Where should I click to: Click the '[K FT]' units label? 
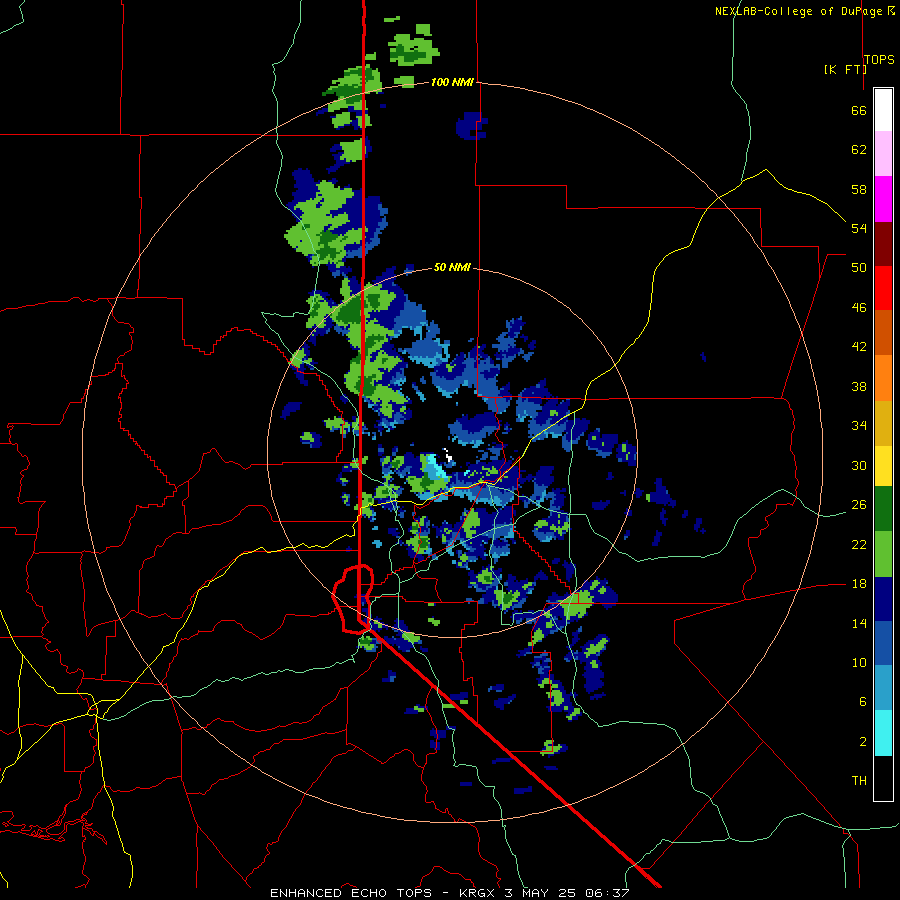click(845, 69)
